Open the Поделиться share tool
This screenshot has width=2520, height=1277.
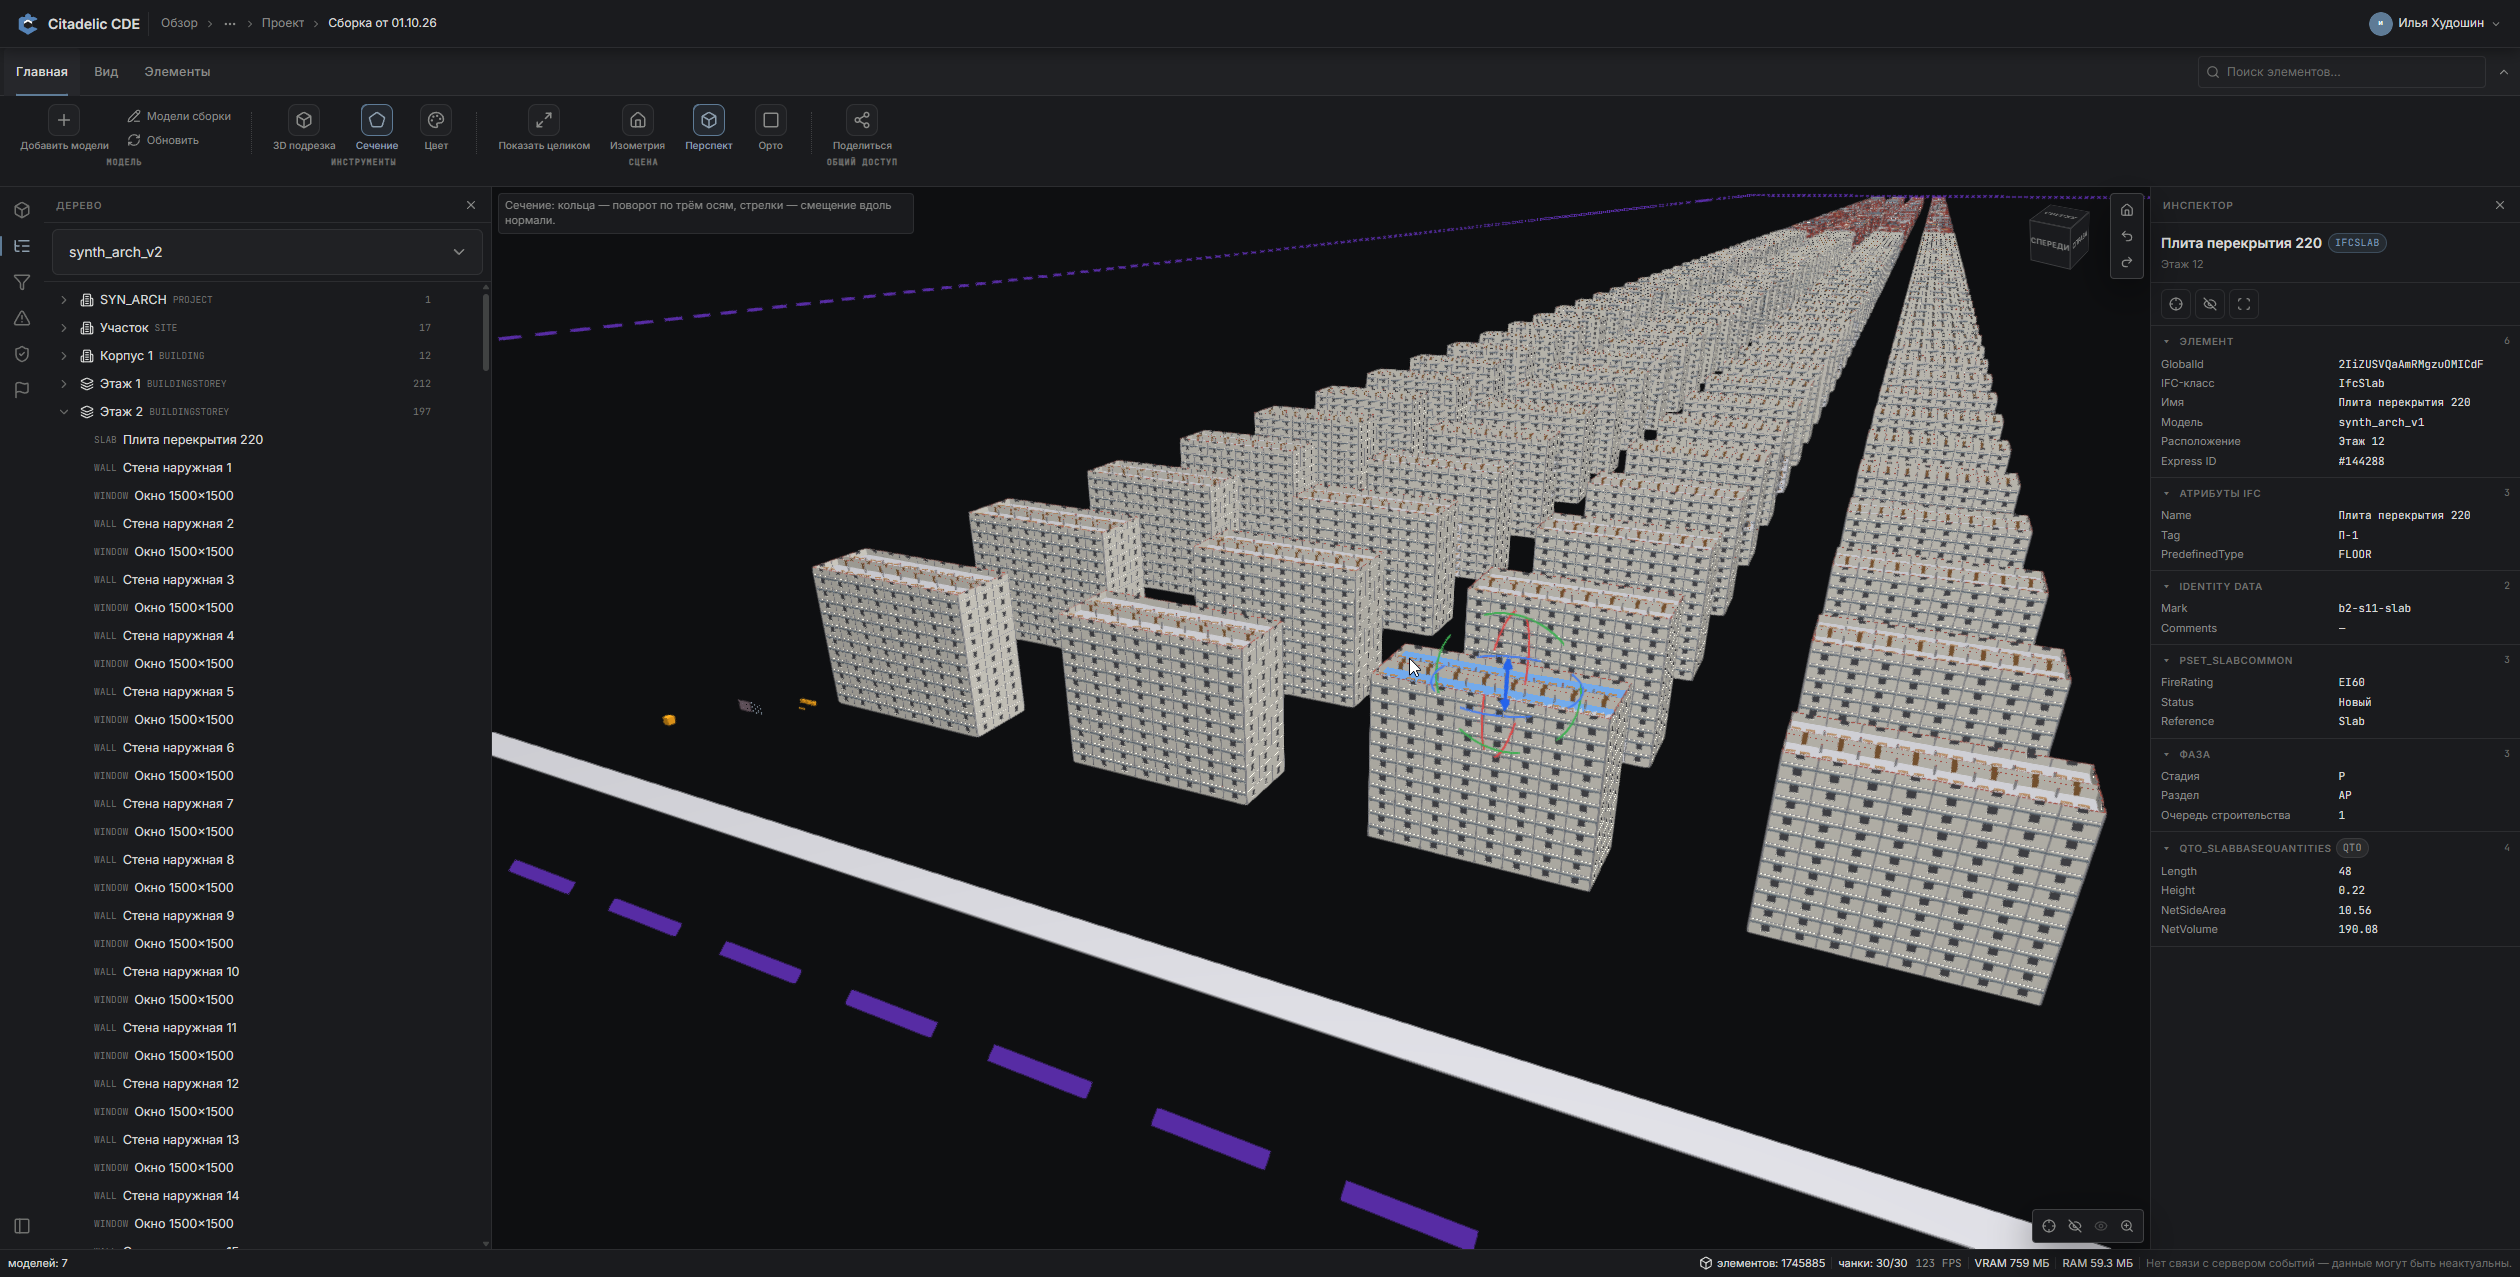862,120
